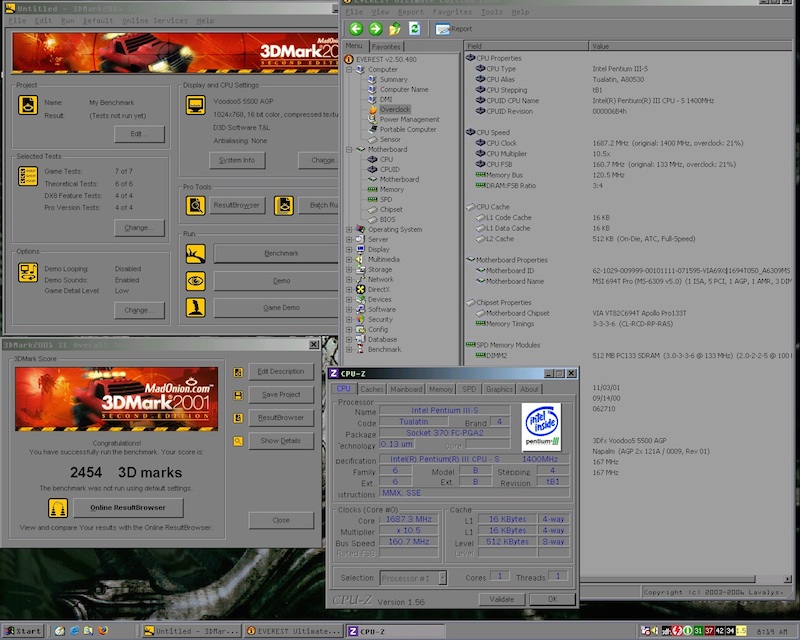The width and height of the screenshot is (800, 640).
Task: Switch to the CPU-Z taskbar button
Action: point(395,631)
